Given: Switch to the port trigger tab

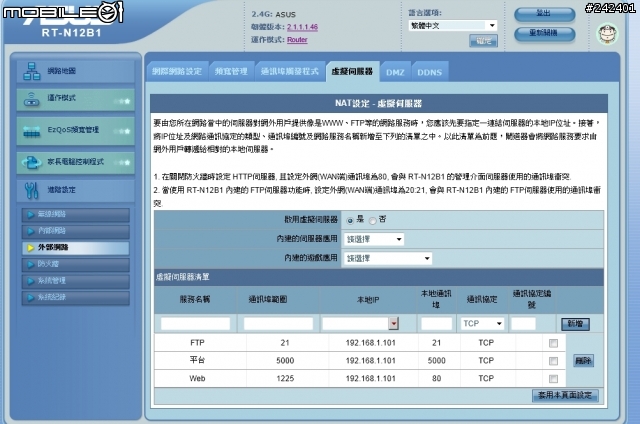Looking at the screenshot, I should [290, 72].
